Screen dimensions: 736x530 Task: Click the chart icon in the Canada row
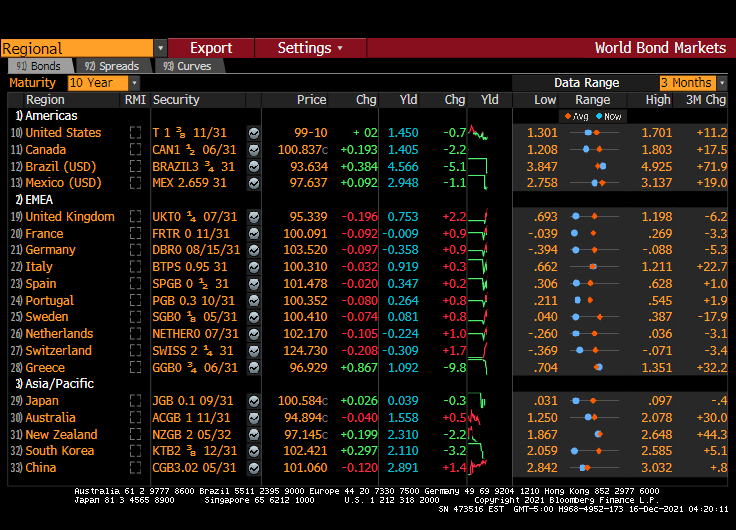(254, 150)
